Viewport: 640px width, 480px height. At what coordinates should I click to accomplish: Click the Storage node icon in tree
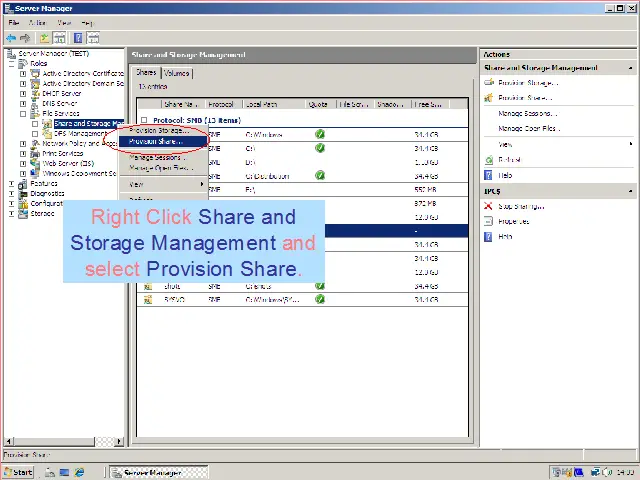point(23,213)
